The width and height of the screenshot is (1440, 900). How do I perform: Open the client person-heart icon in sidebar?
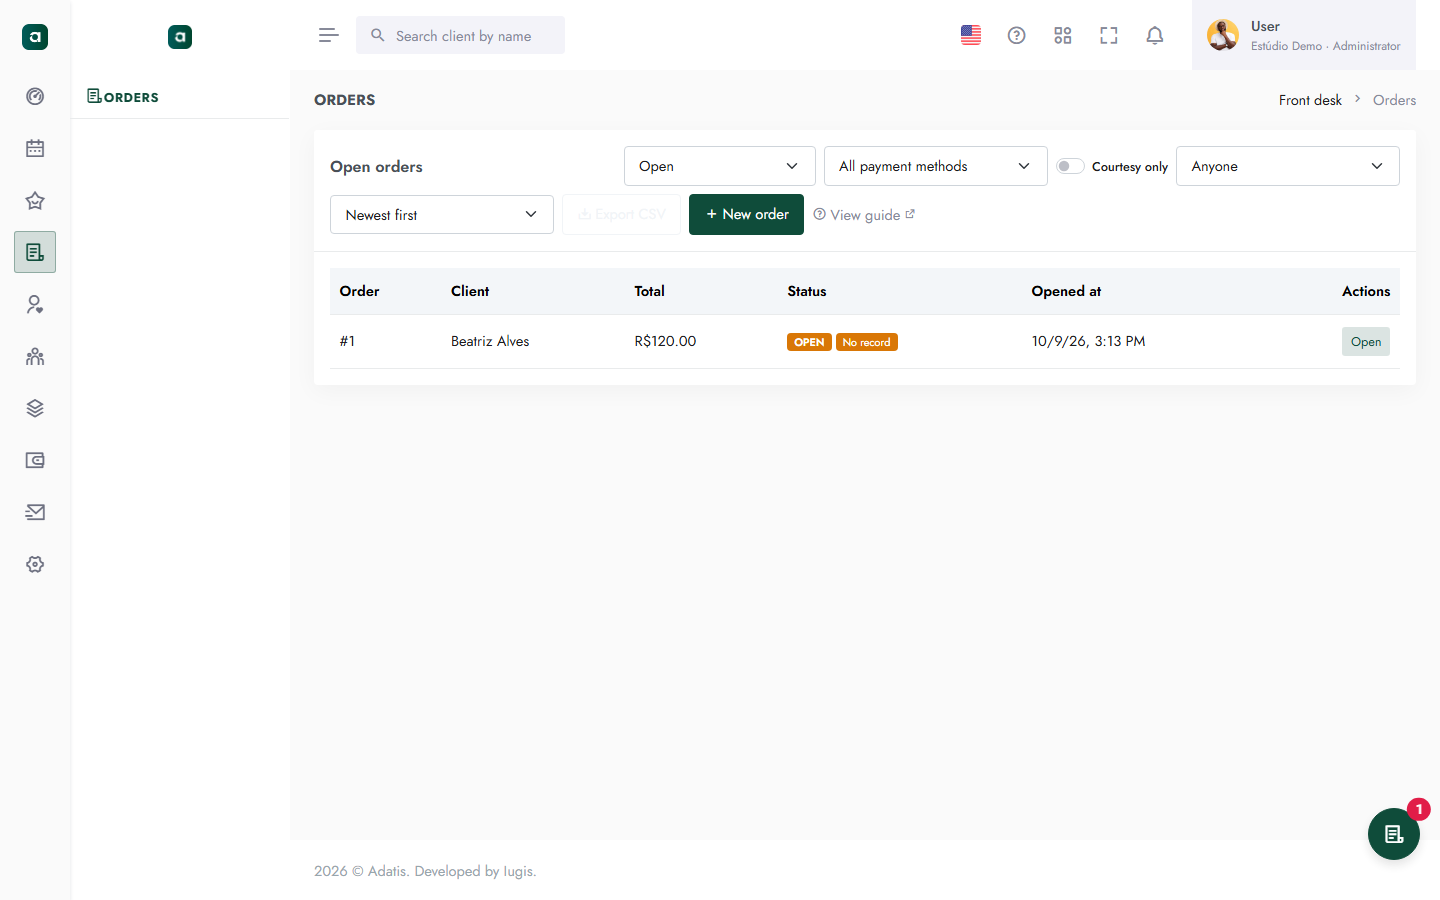click(35, 305)
